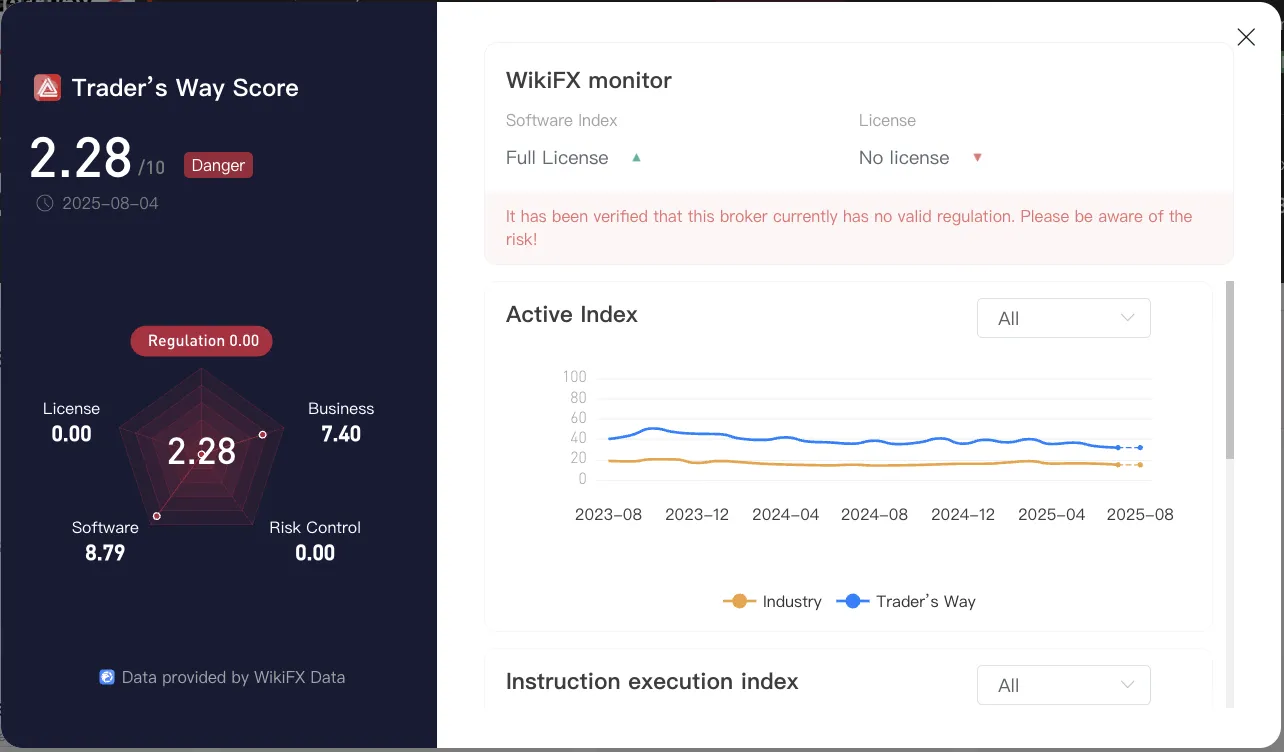Click the License 0.00 radar label
1284x752 pixels.
pyautogui.click(x=71, y=422)
